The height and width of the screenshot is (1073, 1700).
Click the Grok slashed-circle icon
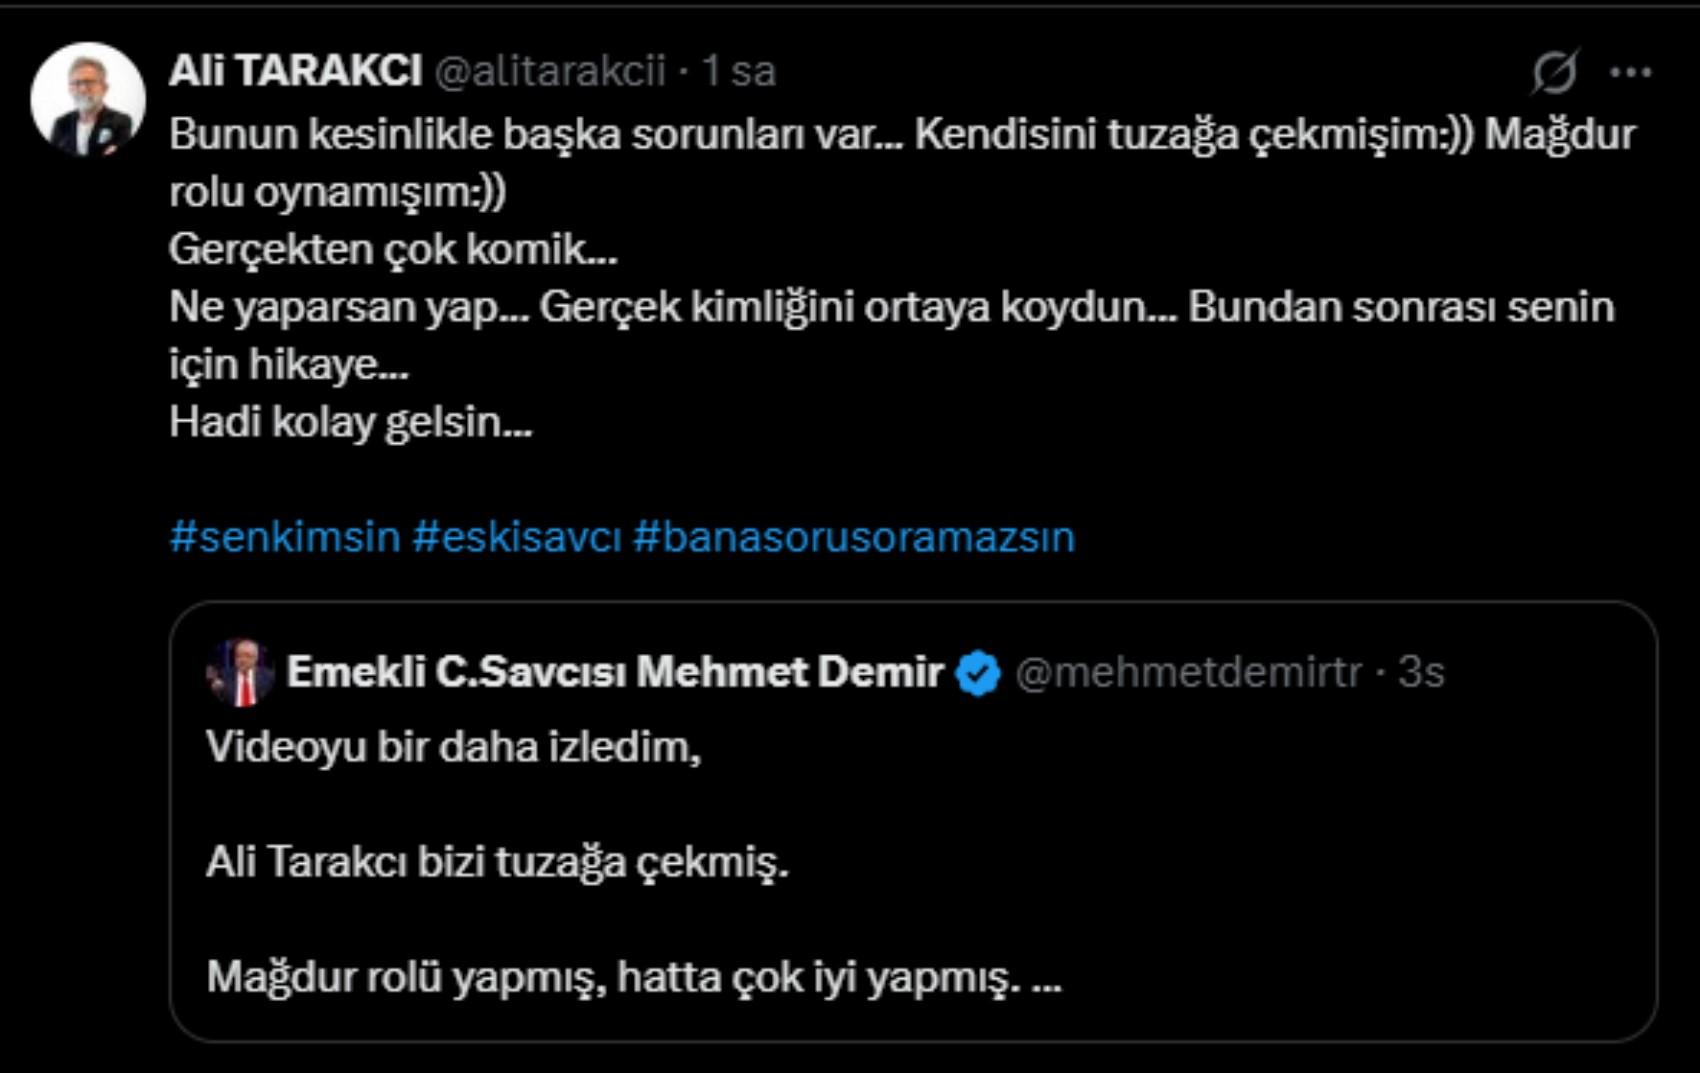[1555, 72]
